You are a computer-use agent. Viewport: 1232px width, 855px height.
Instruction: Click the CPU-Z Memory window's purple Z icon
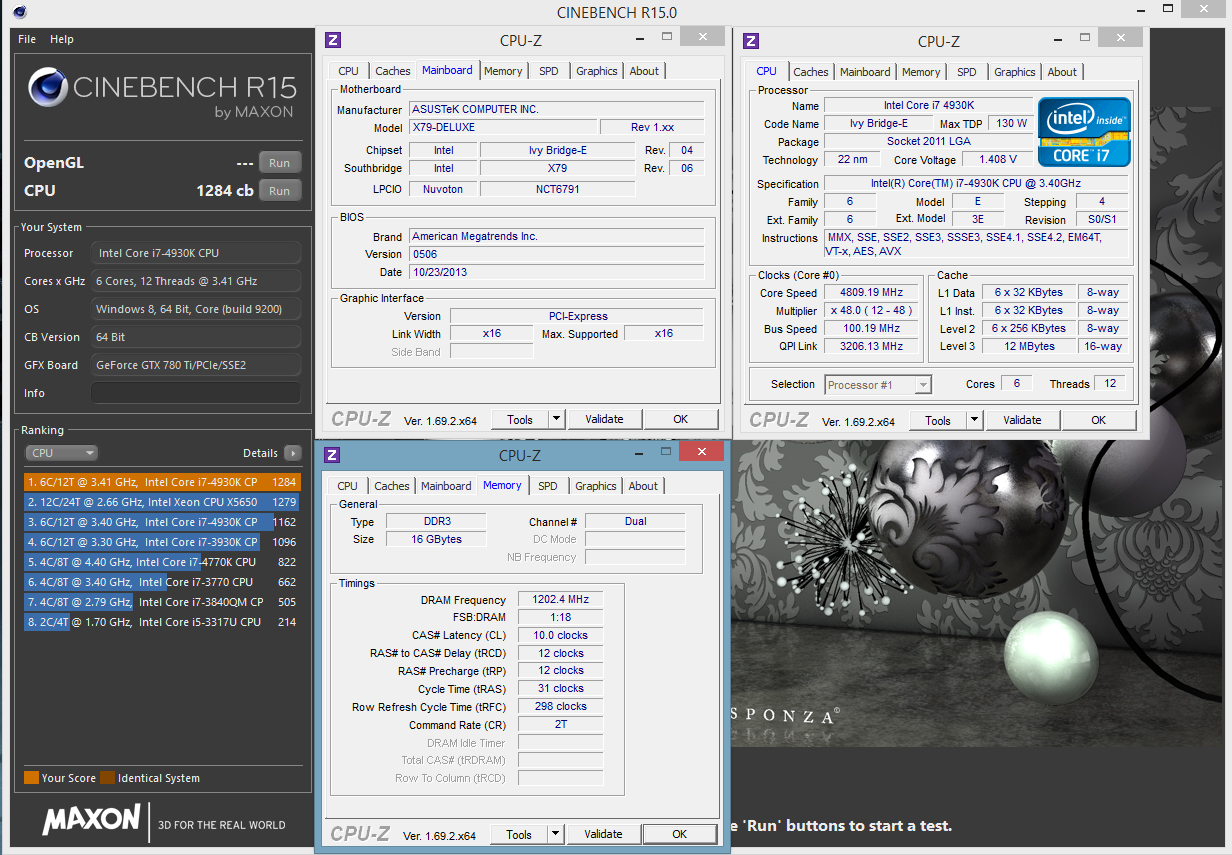tap(333, 455)
